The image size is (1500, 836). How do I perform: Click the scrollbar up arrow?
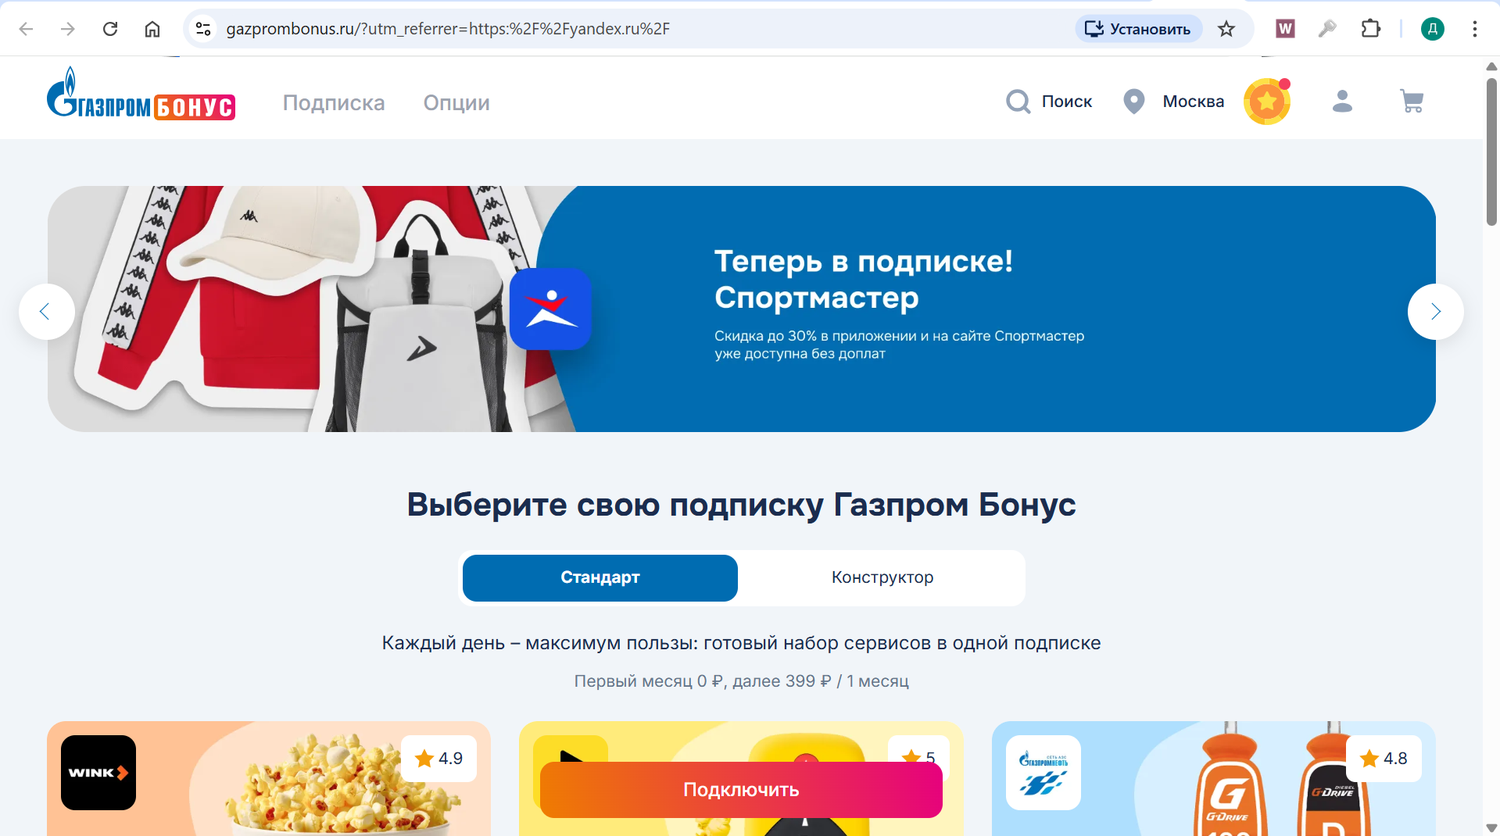[x=1491, y=66]
